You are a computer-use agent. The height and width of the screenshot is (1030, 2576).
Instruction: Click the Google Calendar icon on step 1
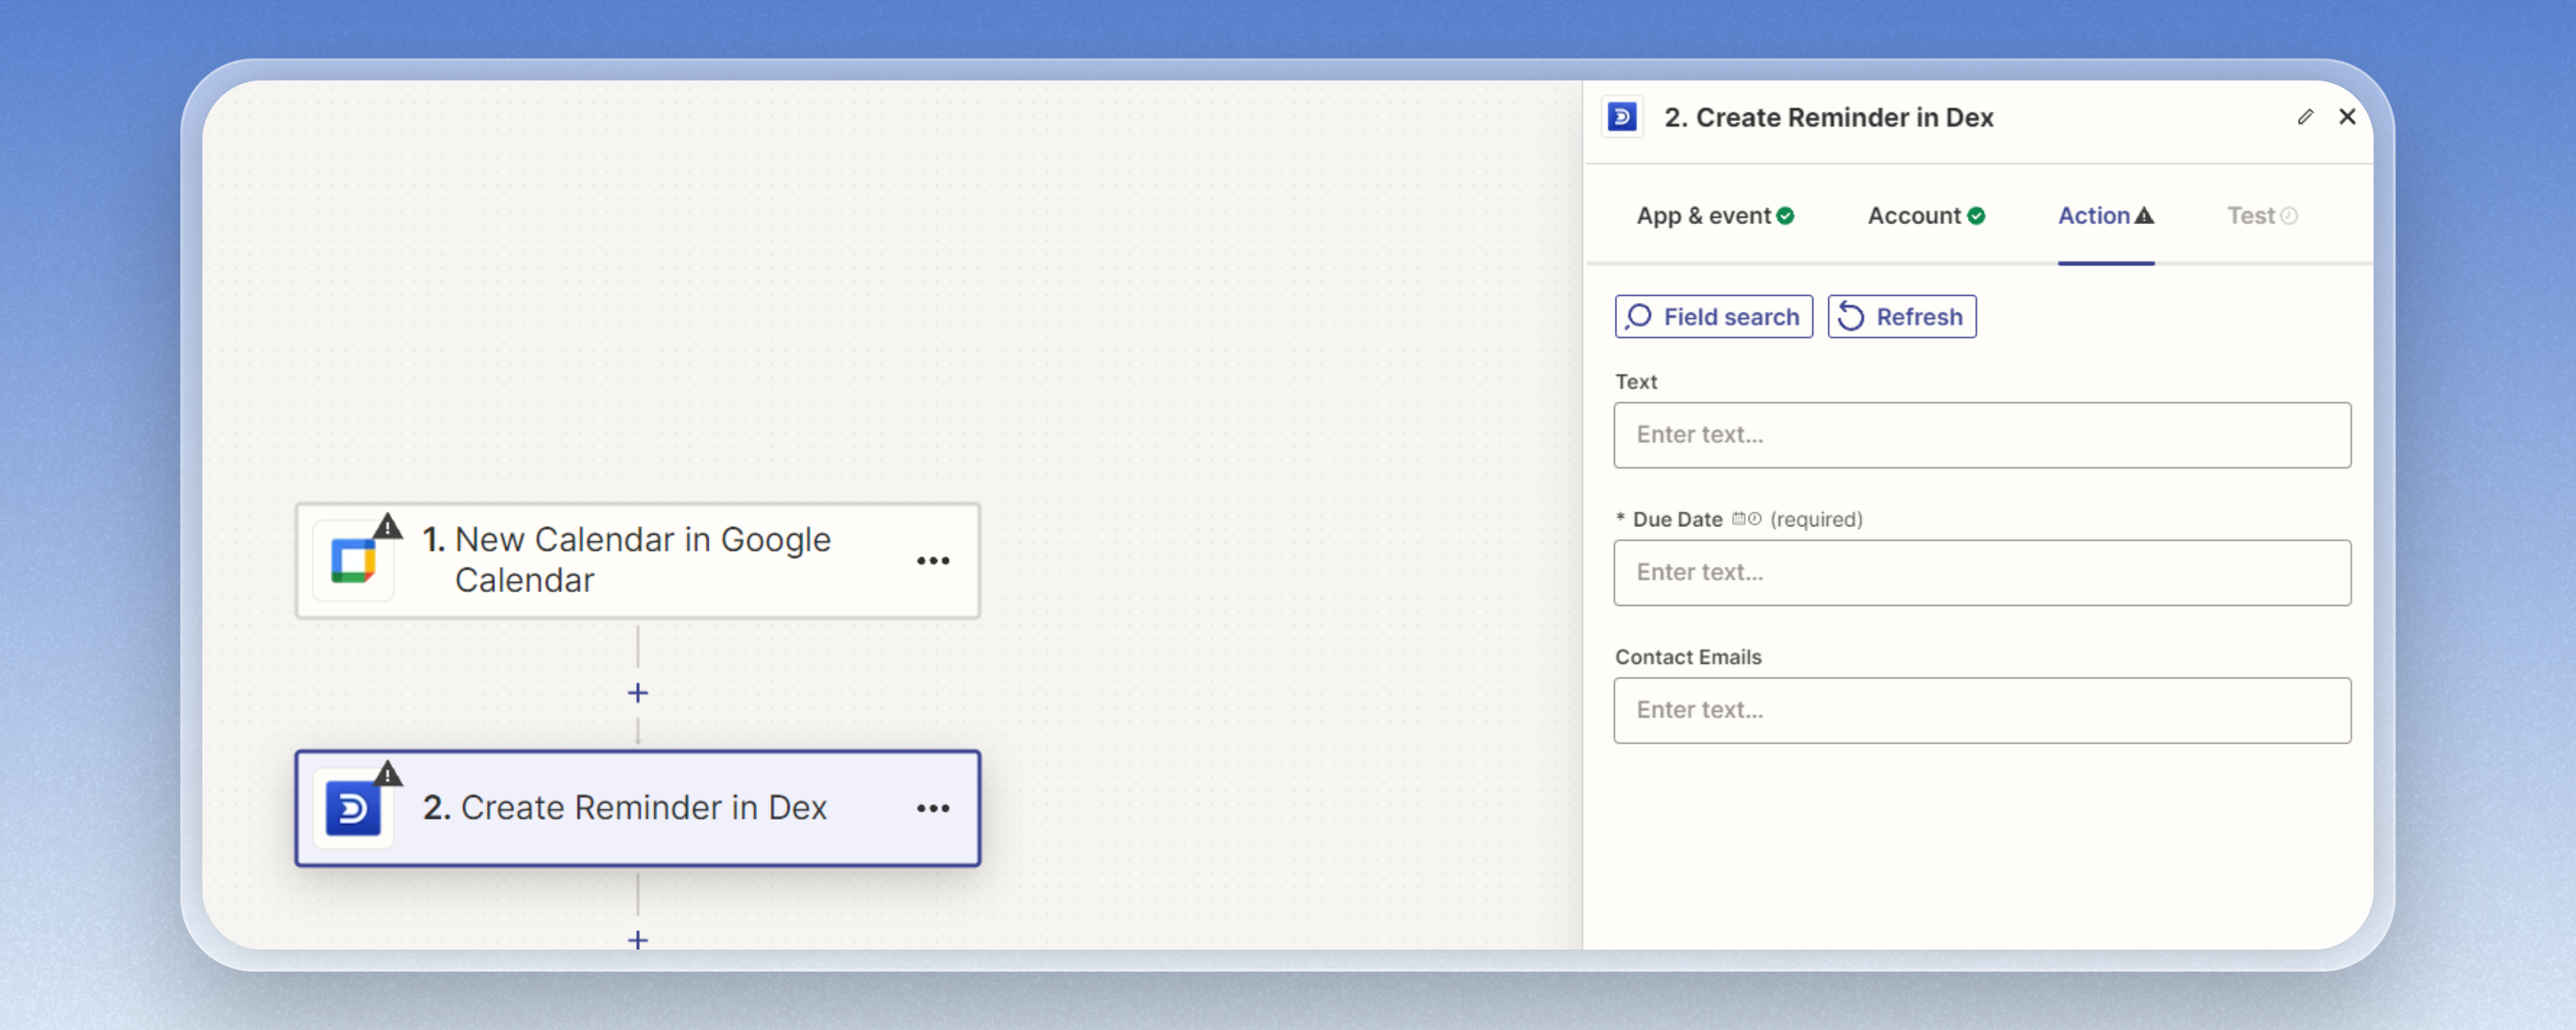[353, 561]
